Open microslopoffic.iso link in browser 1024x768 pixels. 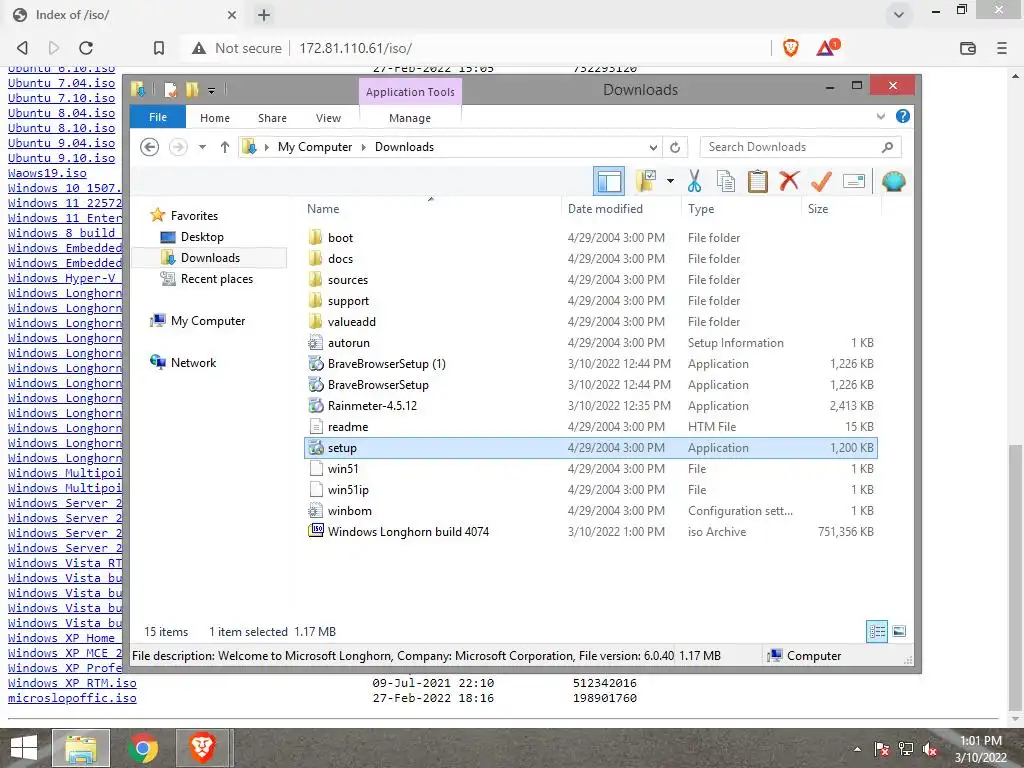pyautogui.click(x=72, y=698)
